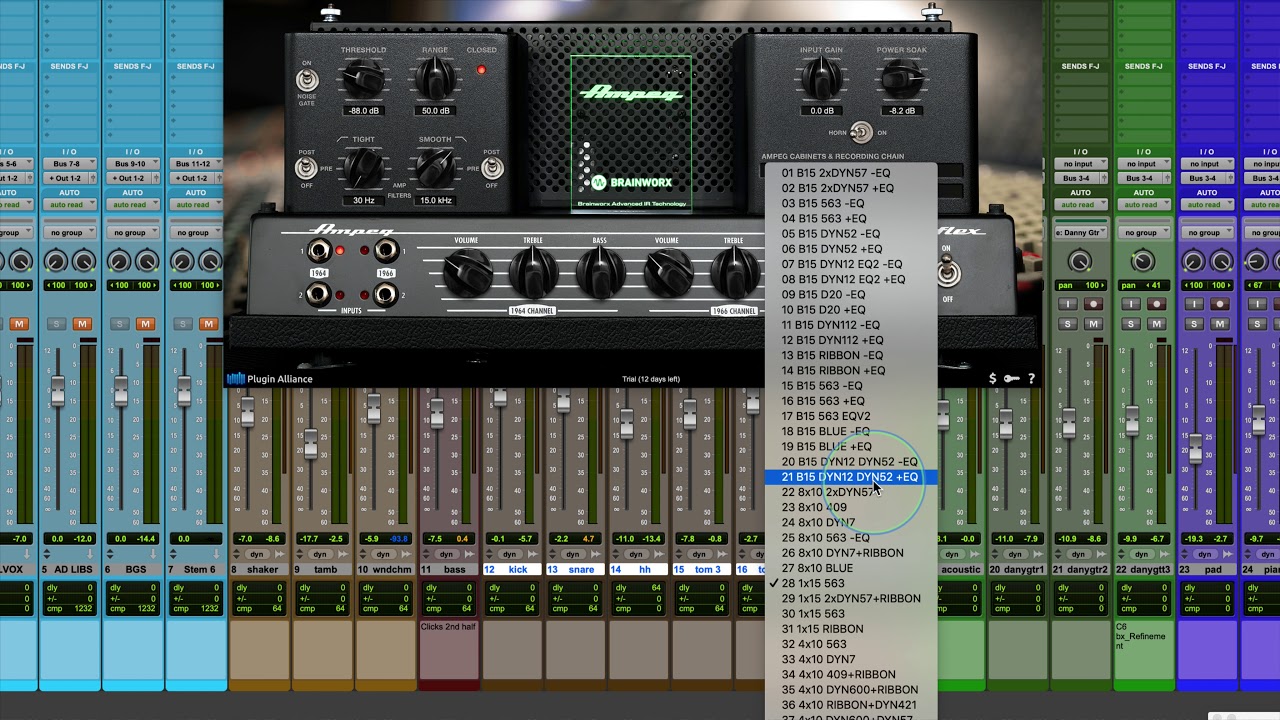Record-enable the pad track
The image size is (1280, 720).
[x=1220, y=304]
